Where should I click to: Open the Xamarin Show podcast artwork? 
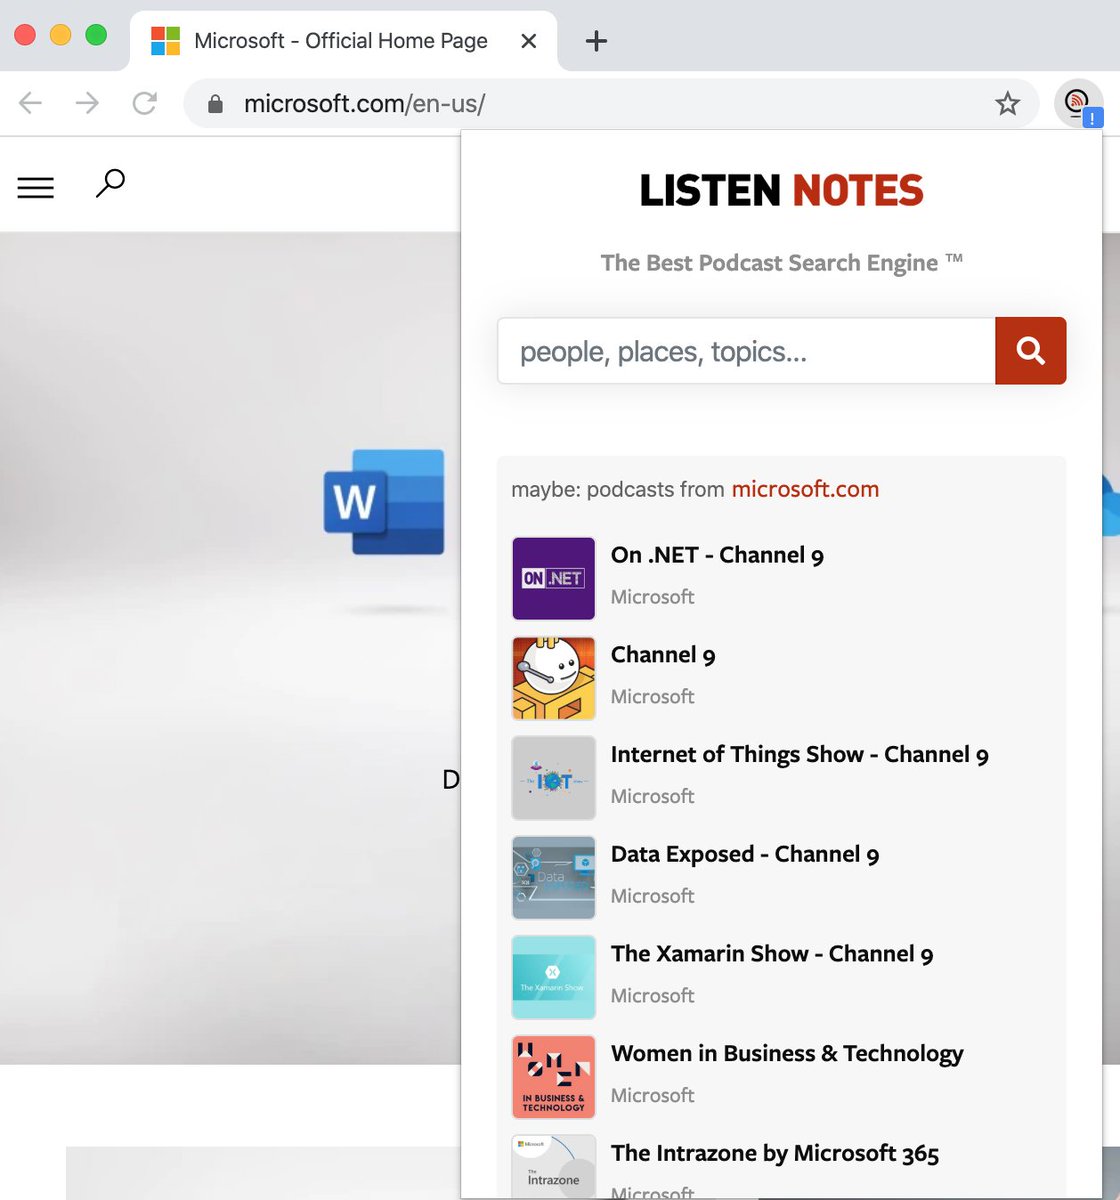tap(554, 978)
